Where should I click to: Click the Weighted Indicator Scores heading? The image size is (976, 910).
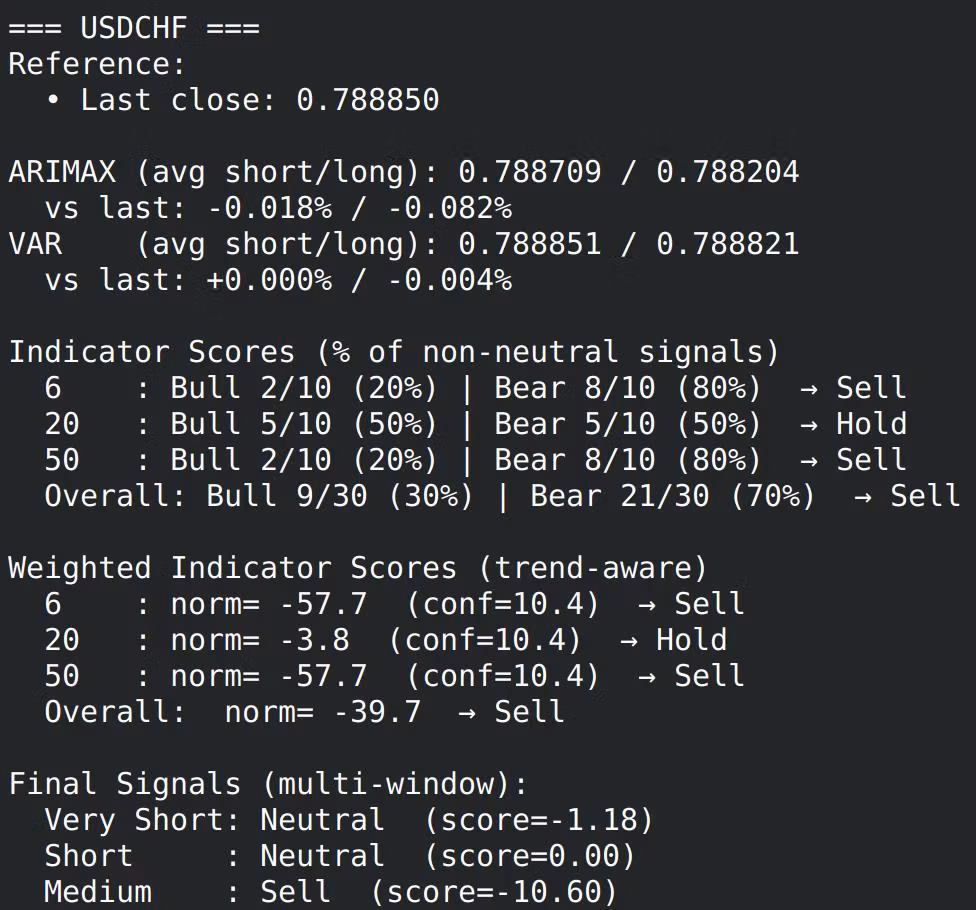click(x=357, y=568)
